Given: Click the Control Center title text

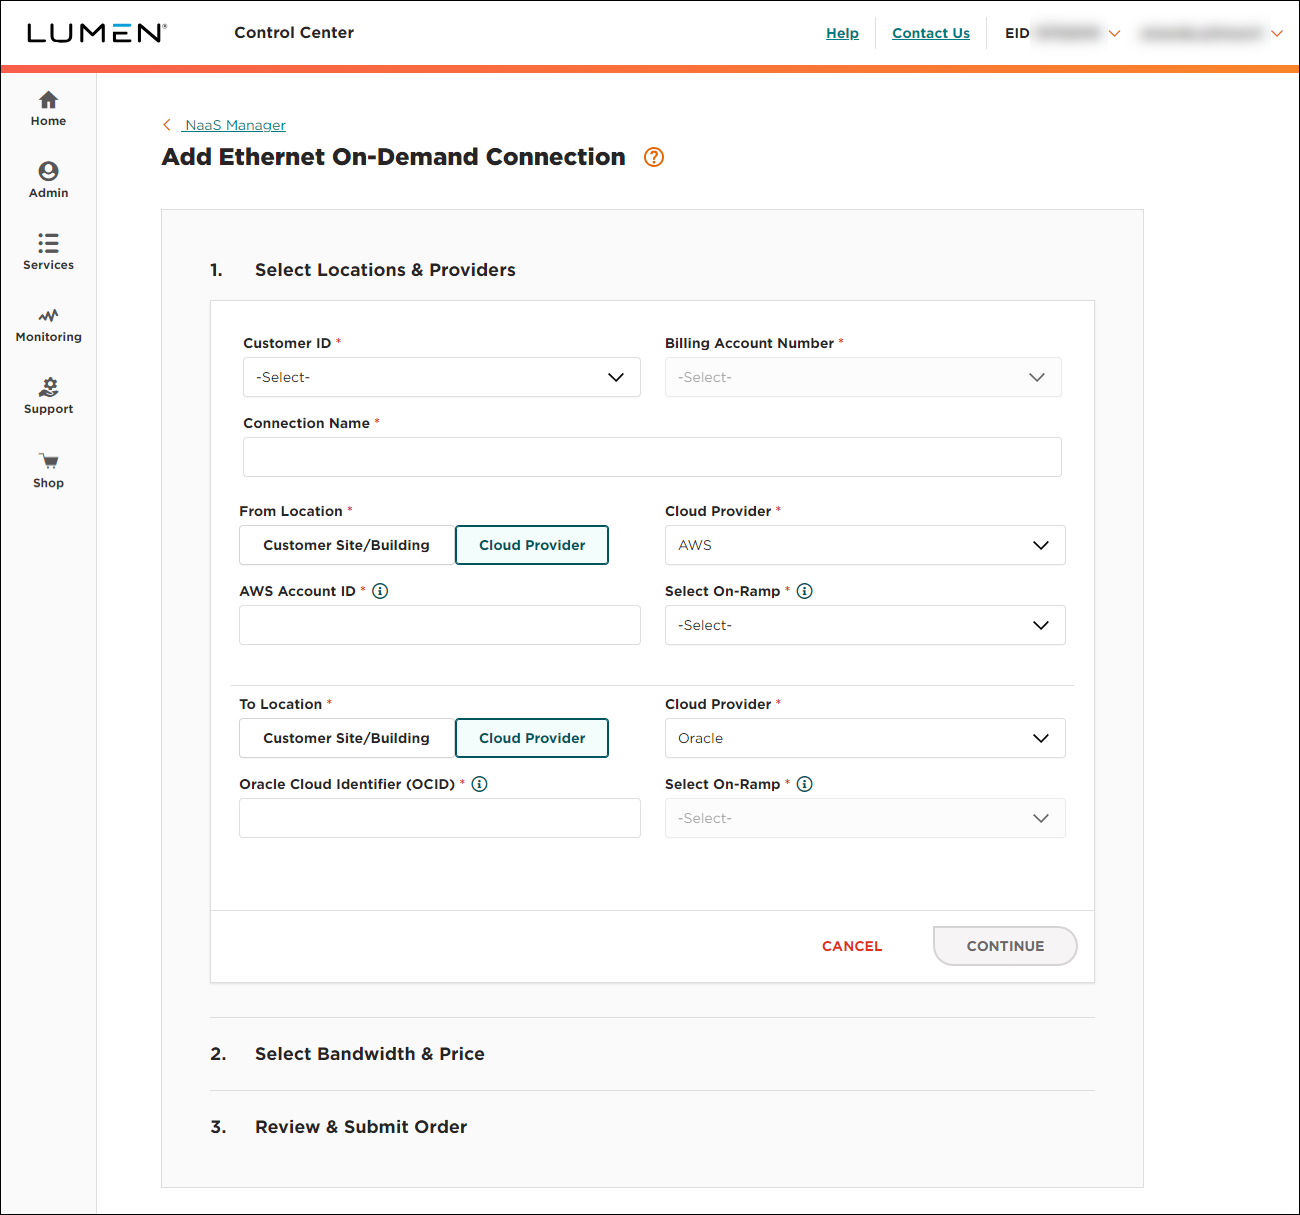Looking at the screenshot, I should click(294, 33).
